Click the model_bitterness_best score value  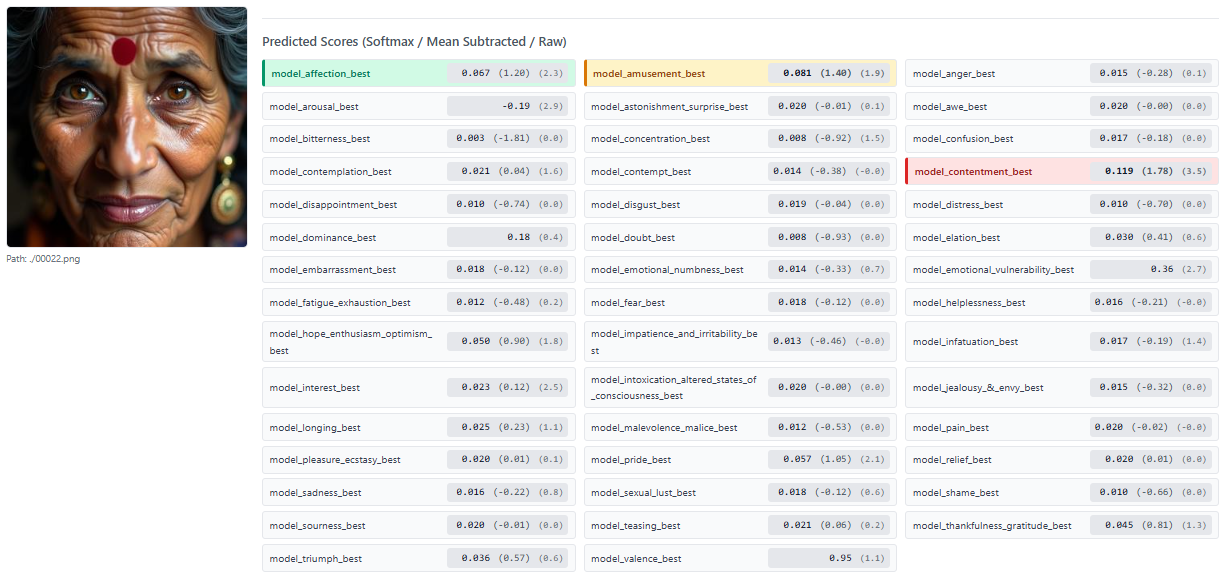507,139
